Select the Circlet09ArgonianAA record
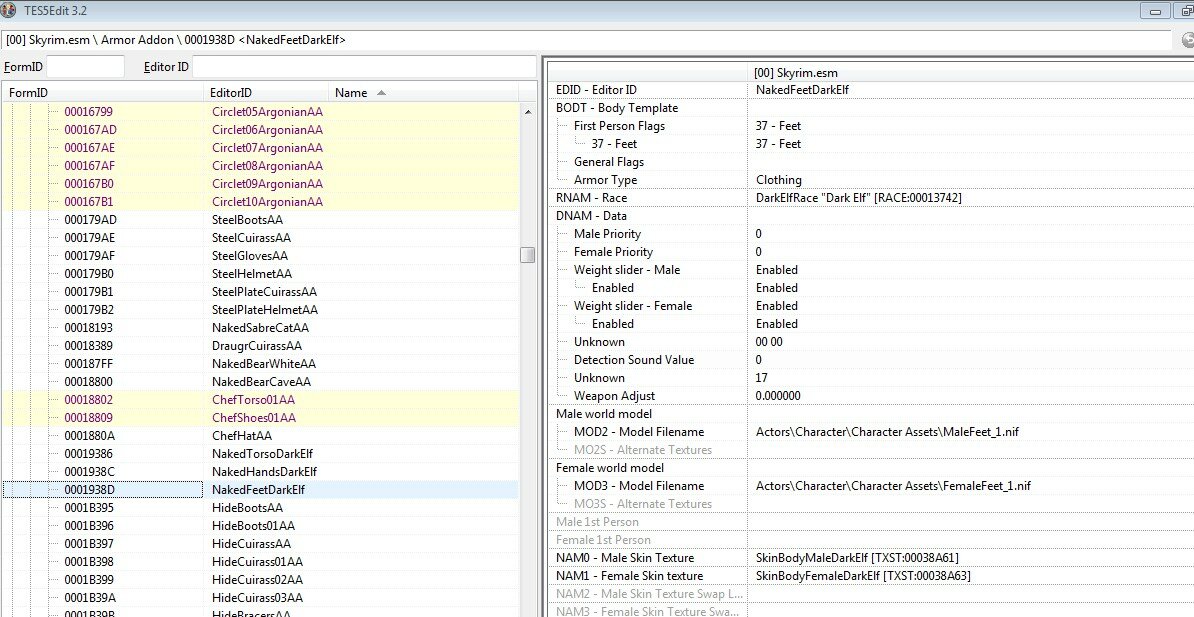 (x=260, y=184)
